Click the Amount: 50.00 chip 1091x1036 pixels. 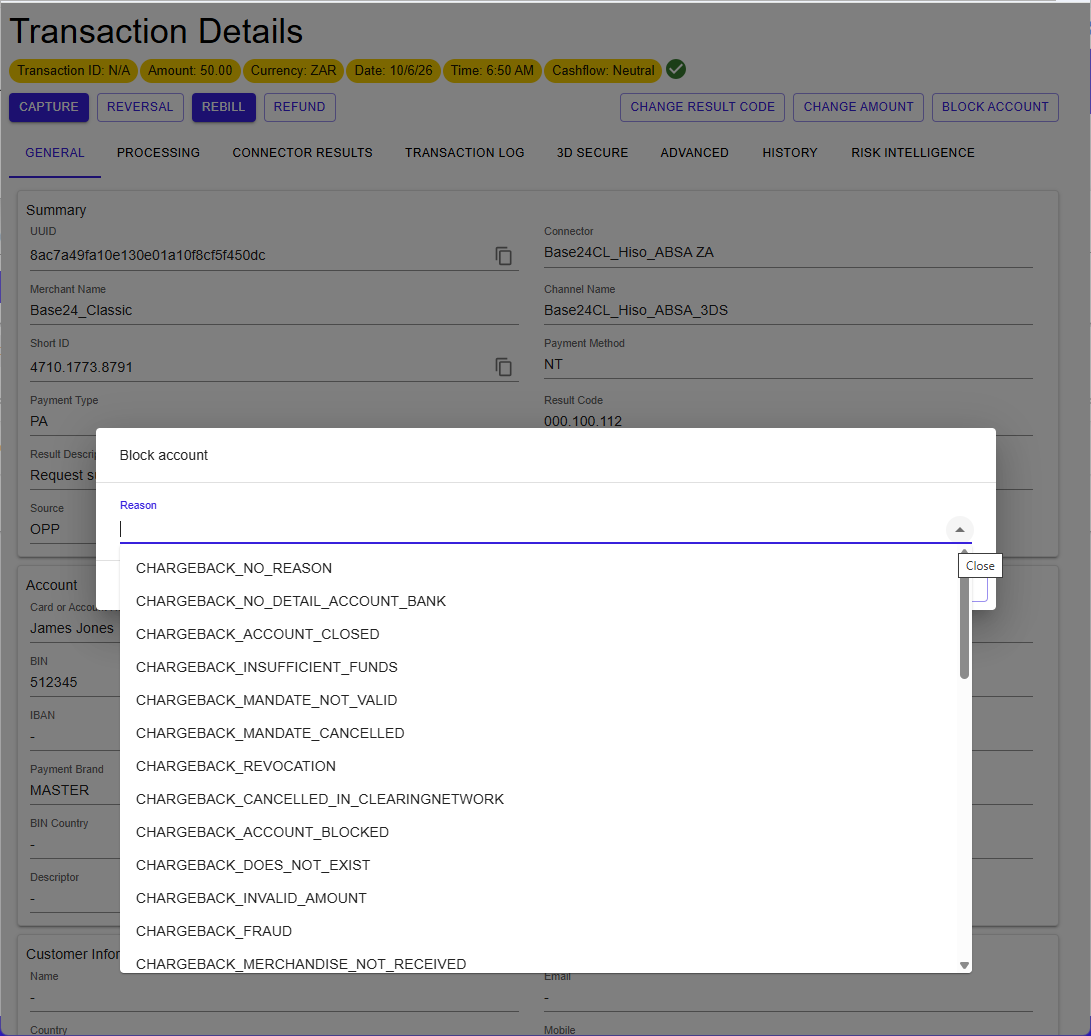(x=190, y=70)
